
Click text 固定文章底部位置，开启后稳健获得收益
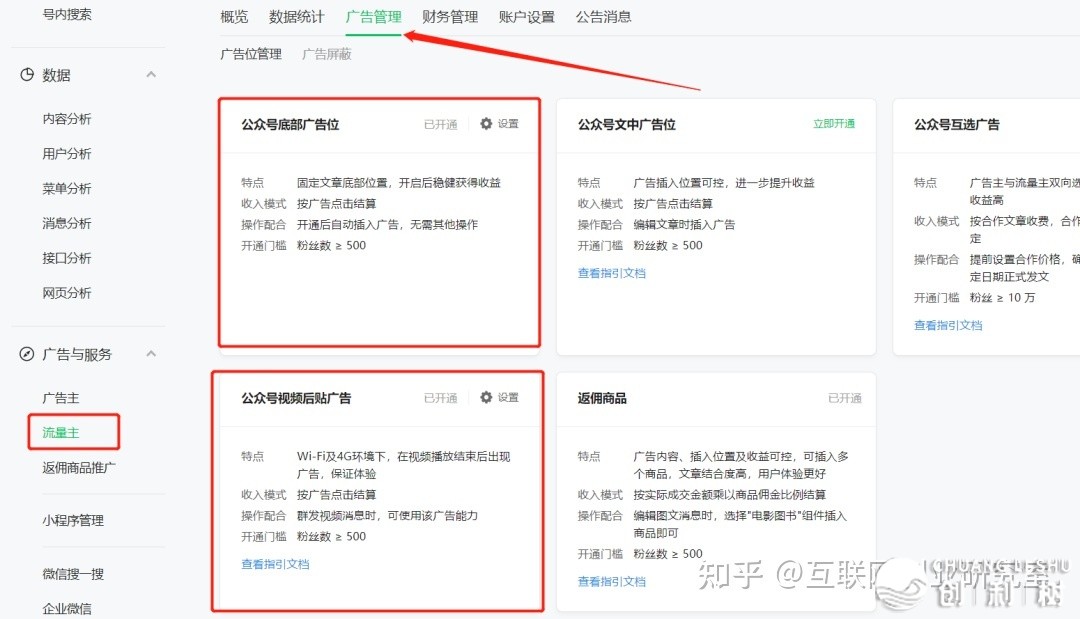(x=399, y=182)
